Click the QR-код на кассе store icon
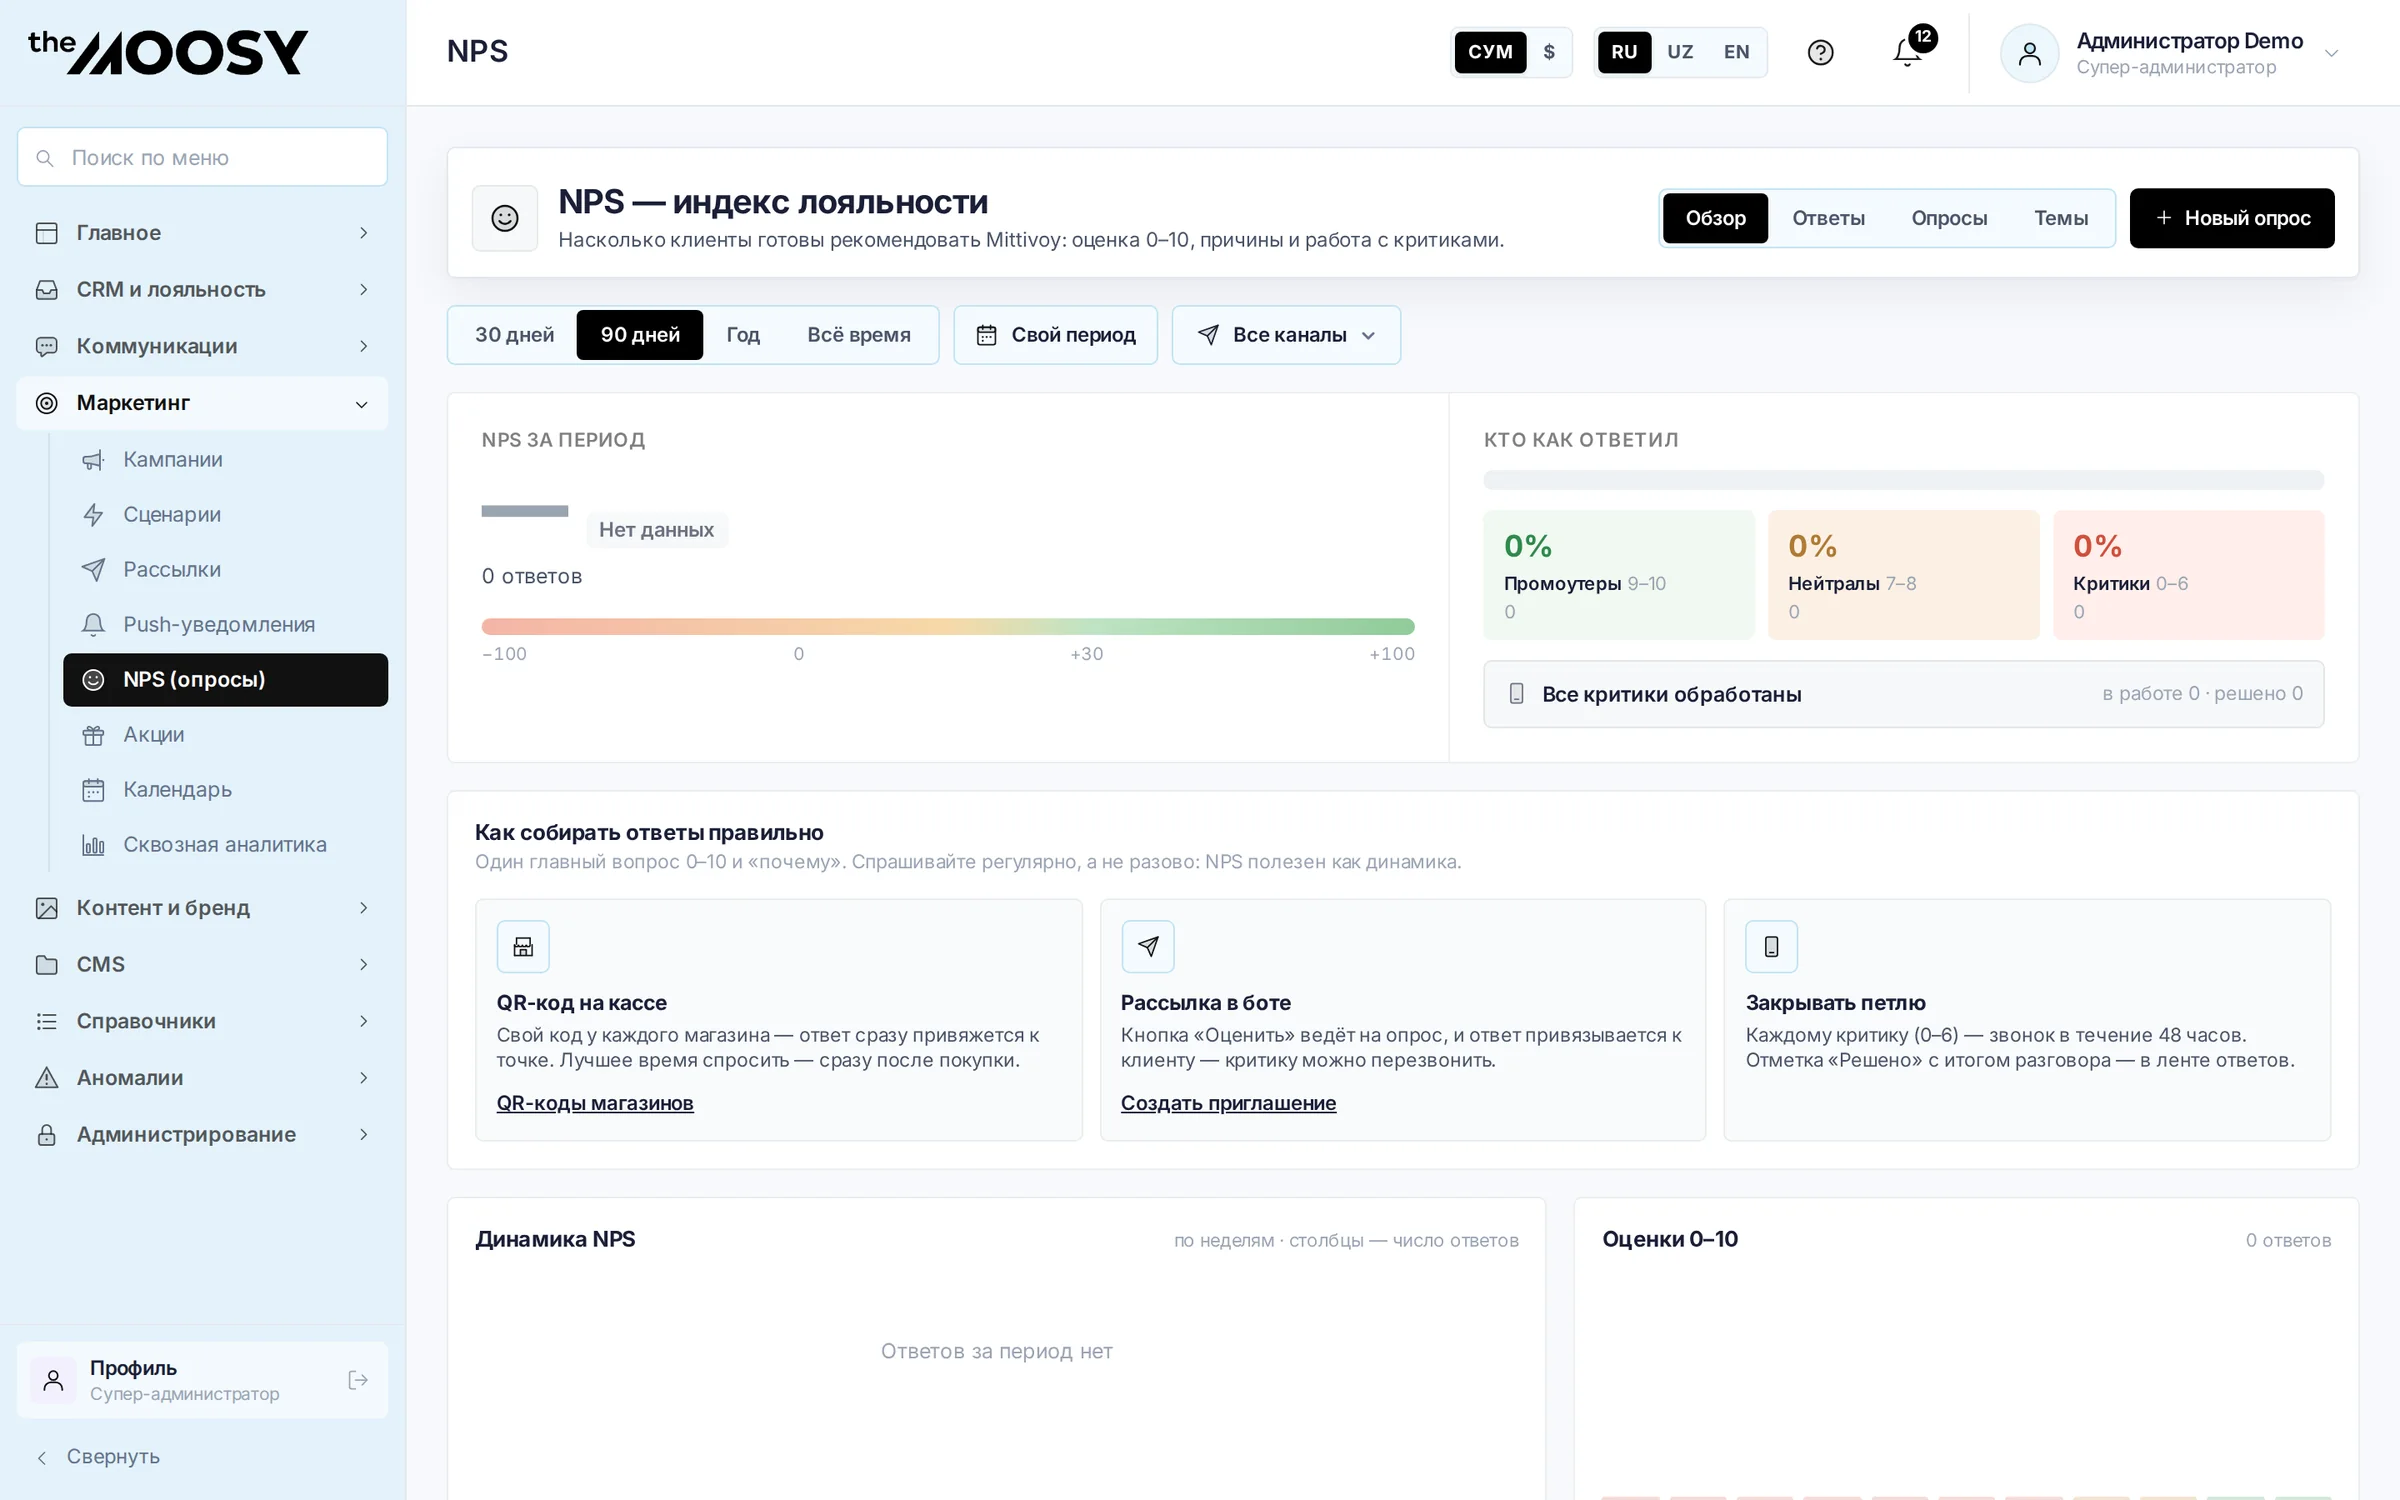The width and height of the screenshot is (2400, 1500). [x=523, y=946]
